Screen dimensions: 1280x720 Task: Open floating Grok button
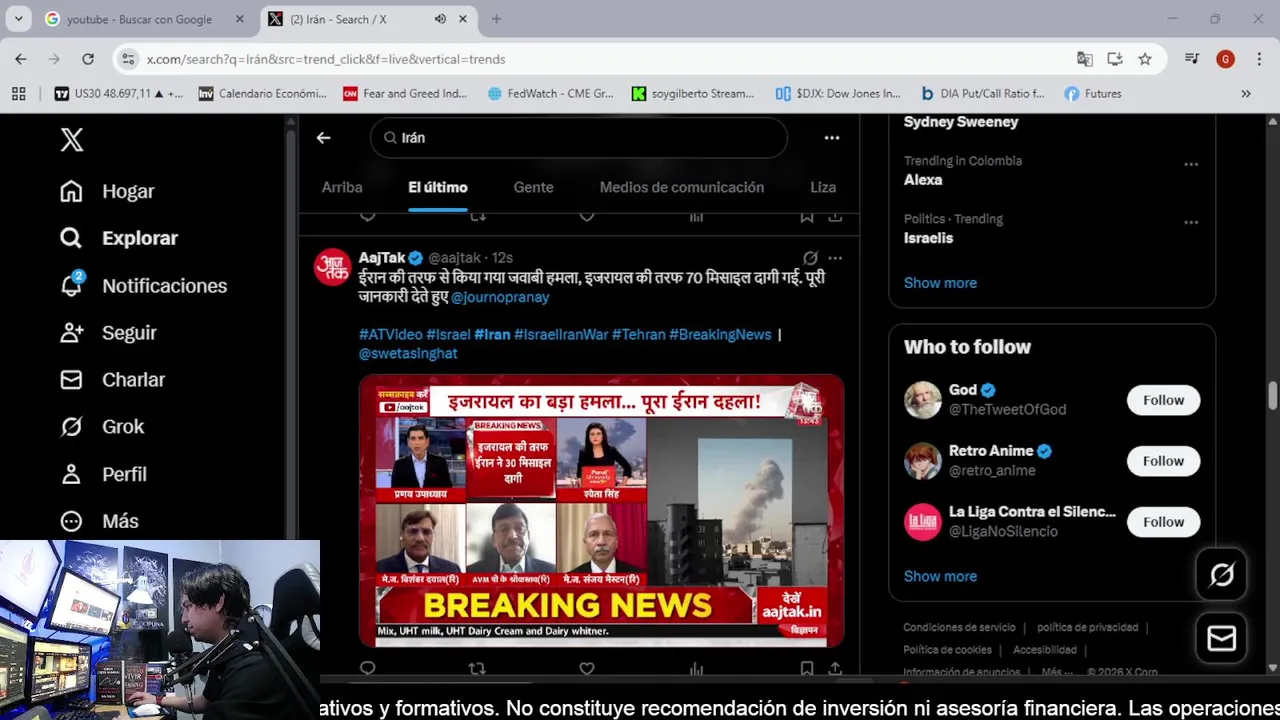coord(1222,574)
